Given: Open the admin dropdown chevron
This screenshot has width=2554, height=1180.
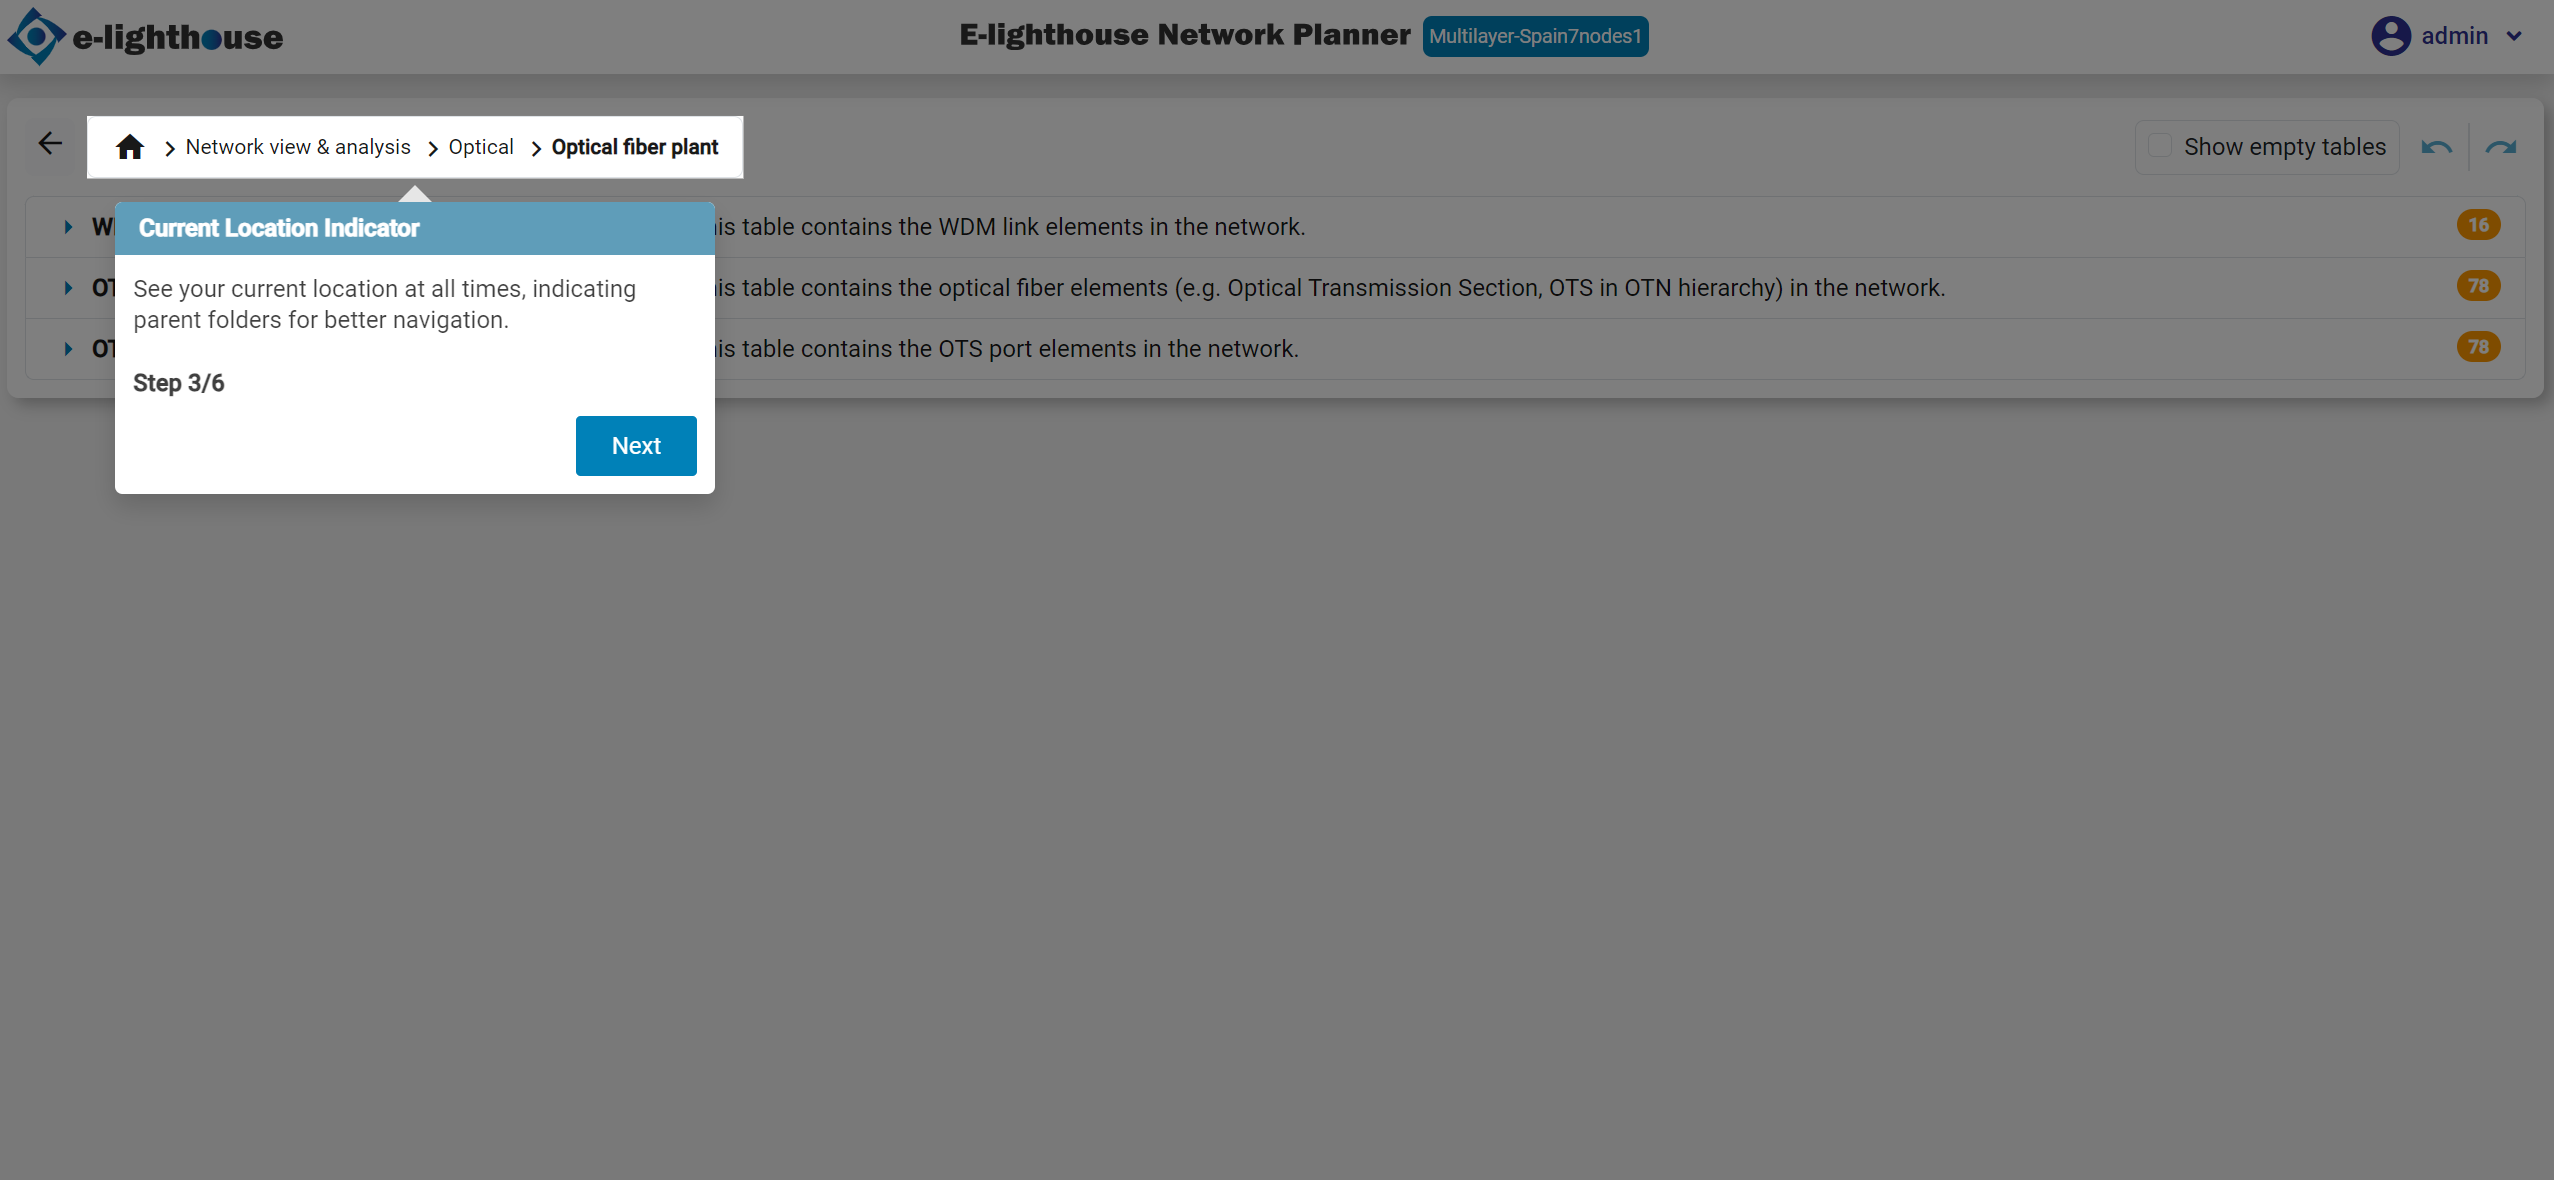Looking at the screenshot, I should pos(2514,36).
